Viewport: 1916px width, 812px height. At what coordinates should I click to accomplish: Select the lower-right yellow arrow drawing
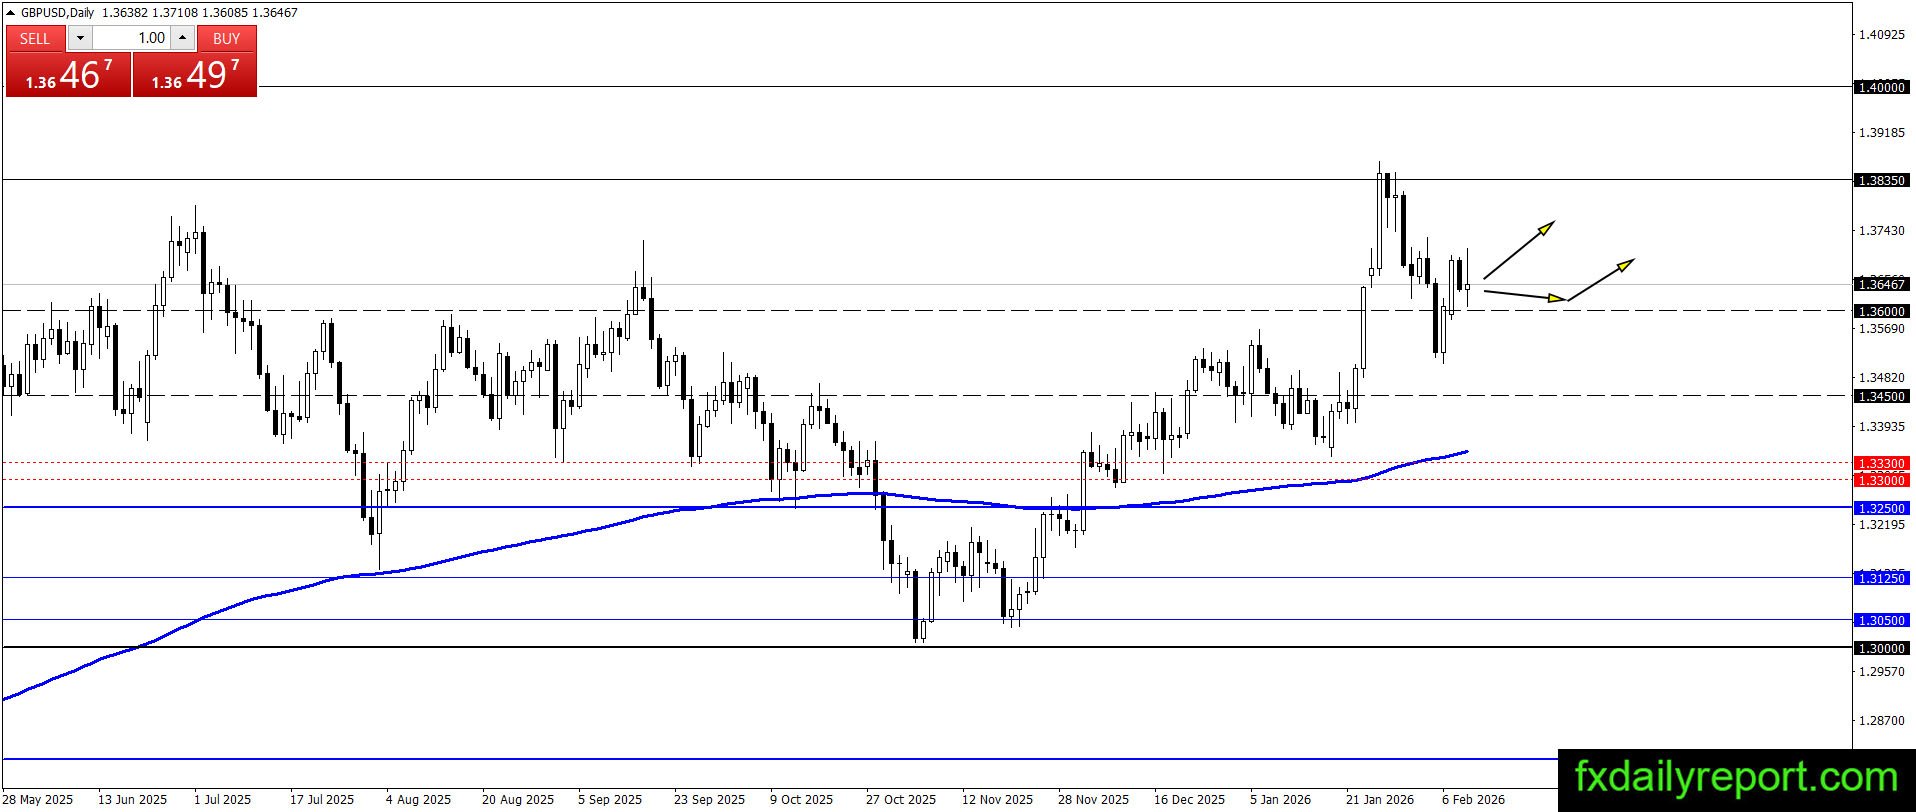pos(1602,279)
